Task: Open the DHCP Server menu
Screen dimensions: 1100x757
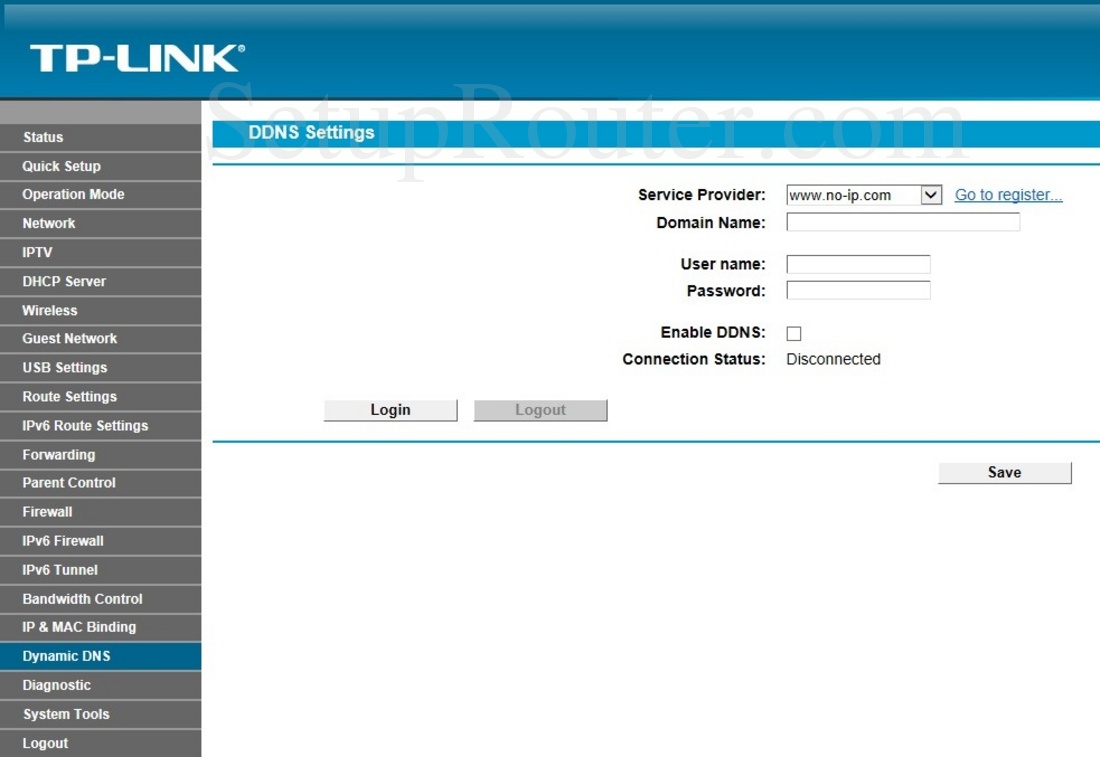Action: tap(64, 281)
